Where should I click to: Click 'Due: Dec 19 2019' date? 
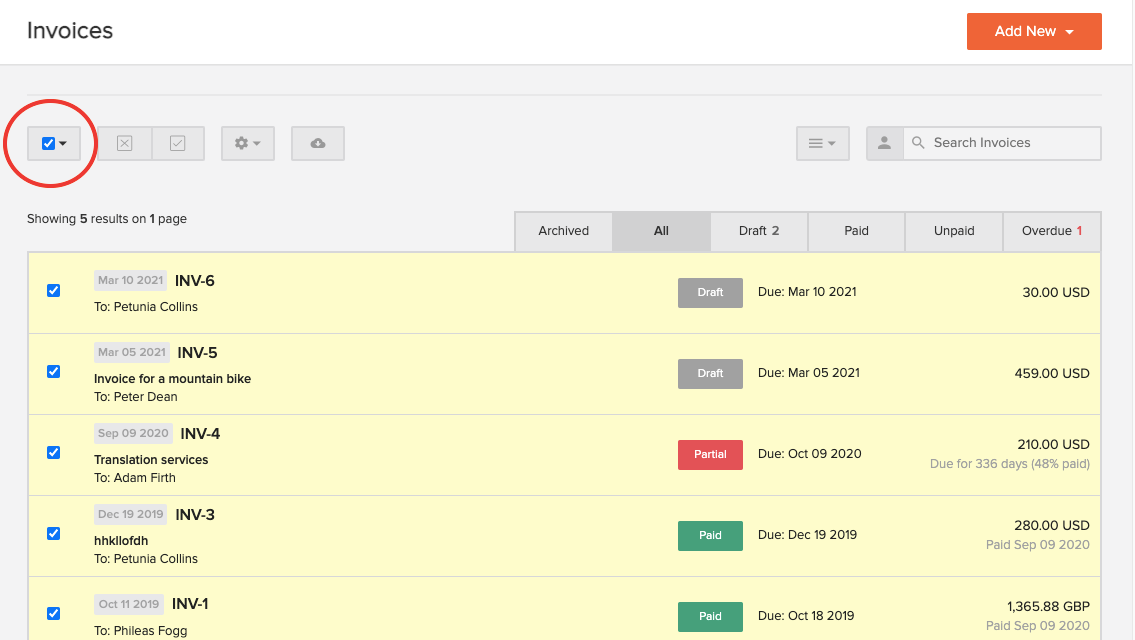808,535
